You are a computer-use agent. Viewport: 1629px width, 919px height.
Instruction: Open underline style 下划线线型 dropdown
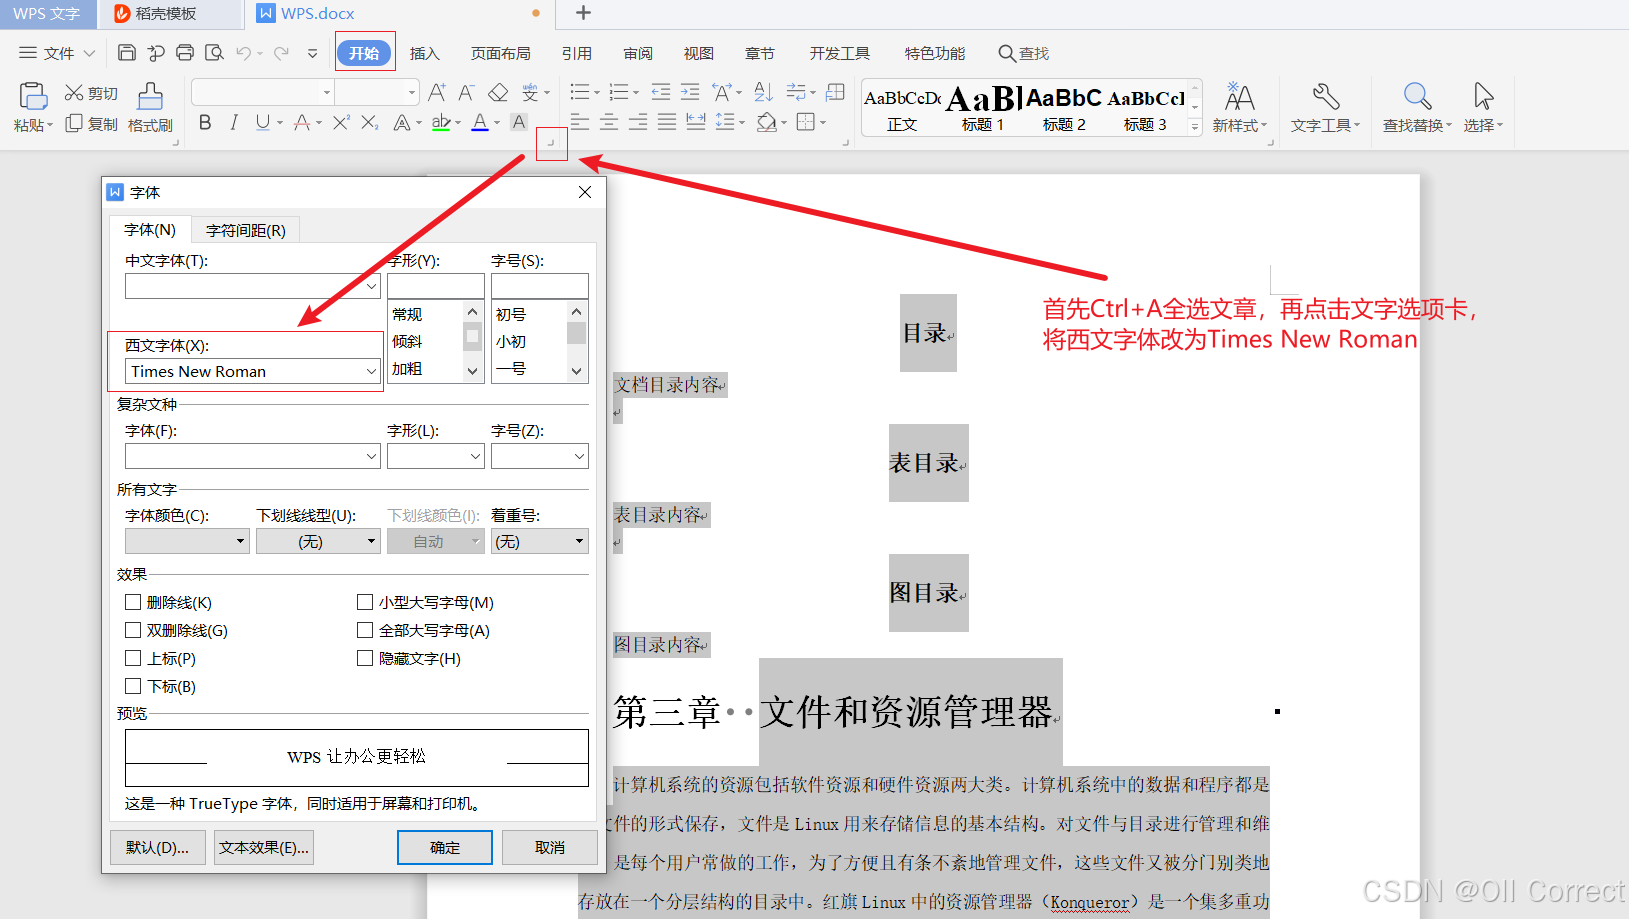(318, 541)
